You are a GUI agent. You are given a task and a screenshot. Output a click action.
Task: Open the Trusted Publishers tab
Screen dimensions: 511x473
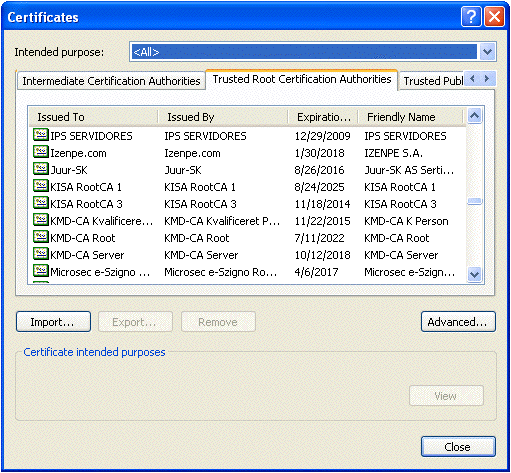coord(432,81)
